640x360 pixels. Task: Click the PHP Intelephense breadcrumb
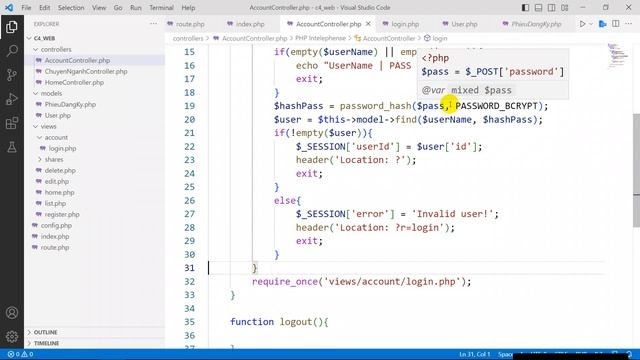pos(320,38)
